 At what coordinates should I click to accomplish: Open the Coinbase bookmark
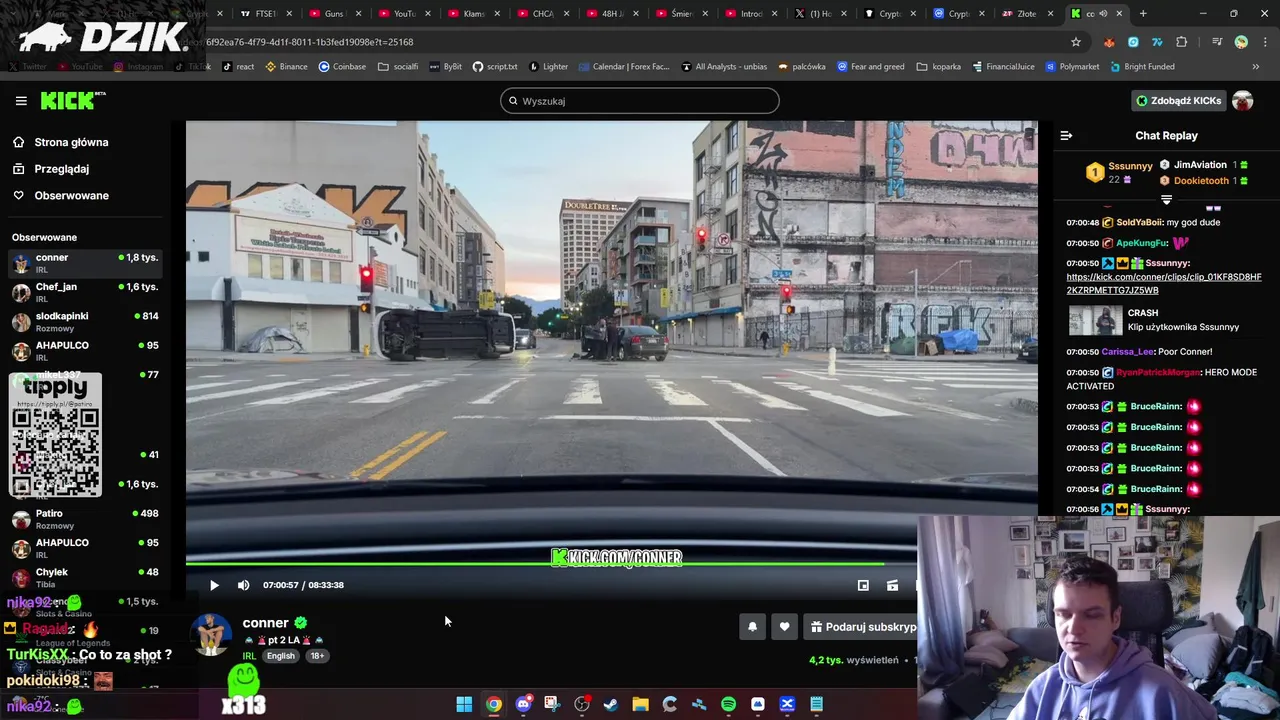[x=342, y=67]
